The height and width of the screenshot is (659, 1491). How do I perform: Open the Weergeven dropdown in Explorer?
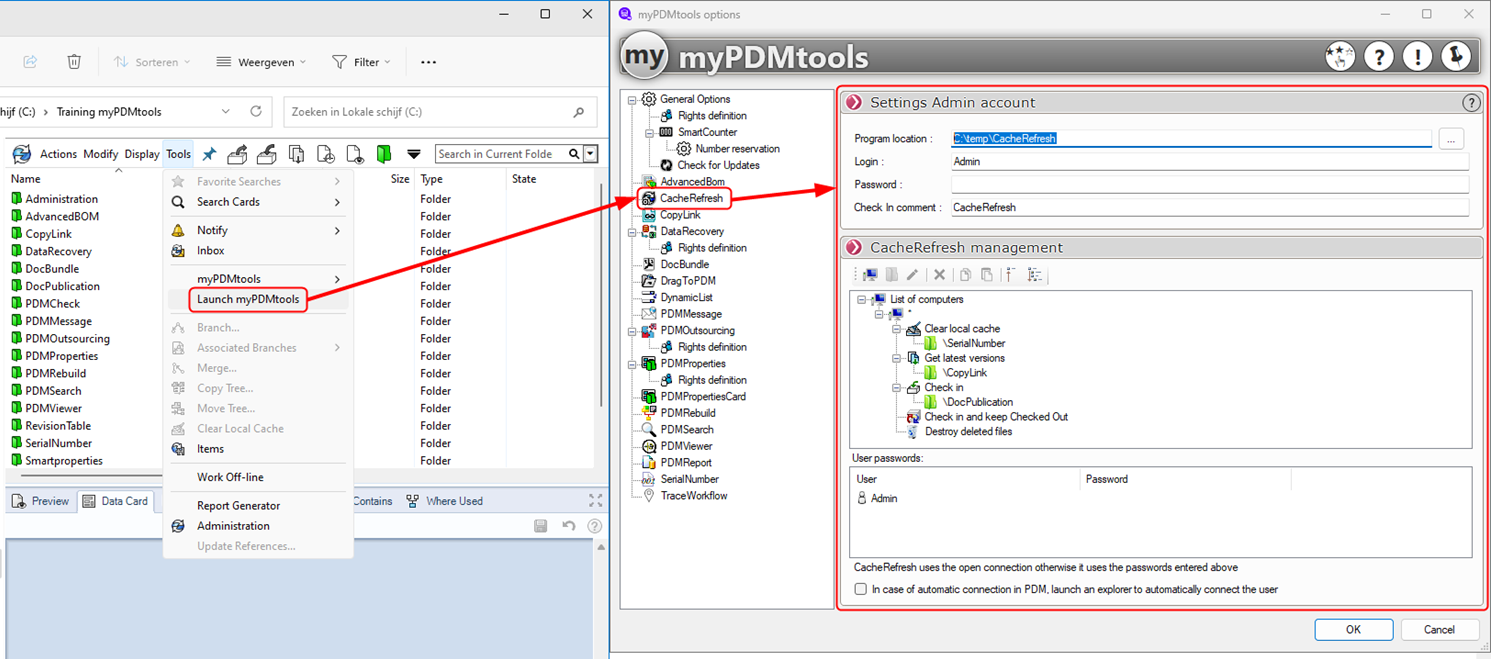coord(261,62)
